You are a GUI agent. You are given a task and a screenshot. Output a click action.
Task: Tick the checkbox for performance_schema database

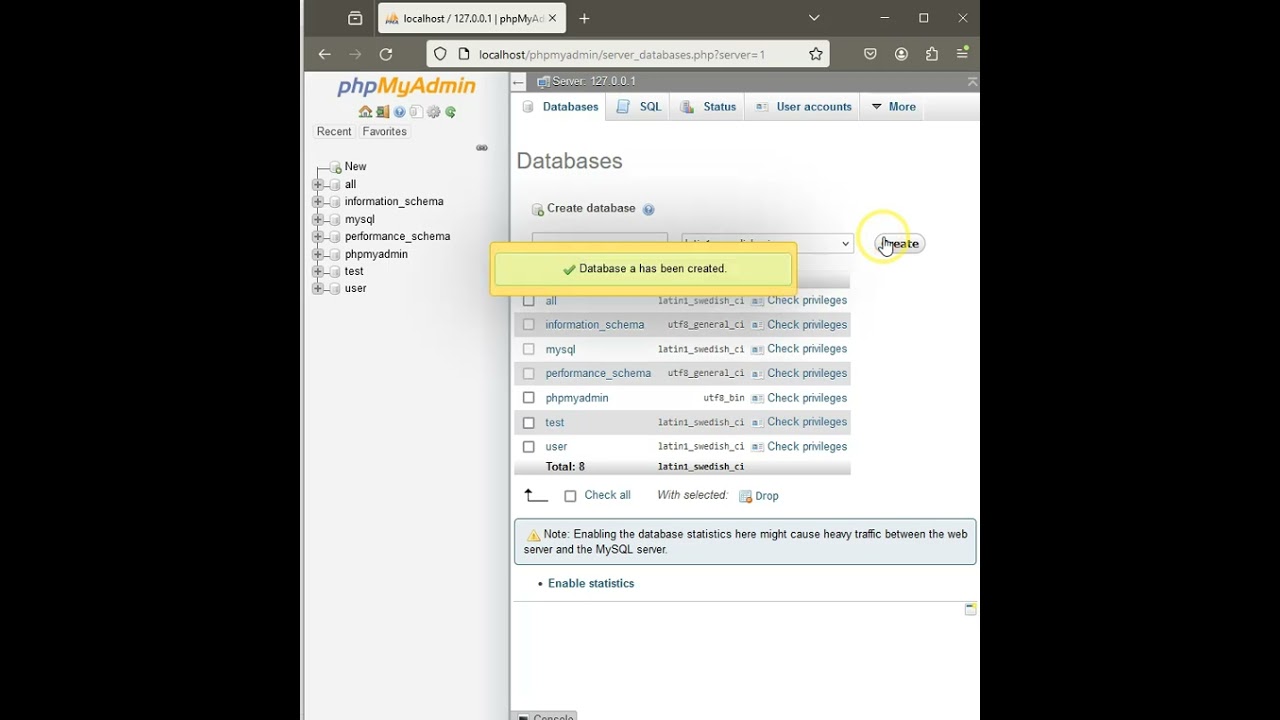[x=529, y=373]
